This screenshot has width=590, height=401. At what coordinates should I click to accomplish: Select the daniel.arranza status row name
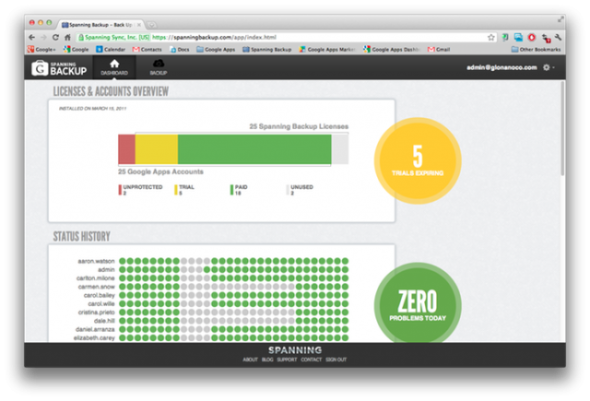coord(95,329)
